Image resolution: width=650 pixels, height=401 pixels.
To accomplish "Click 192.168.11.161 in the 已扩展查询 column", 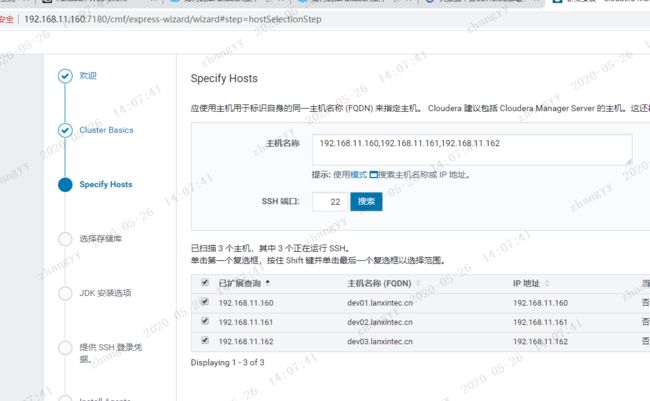I will (246, 322).
